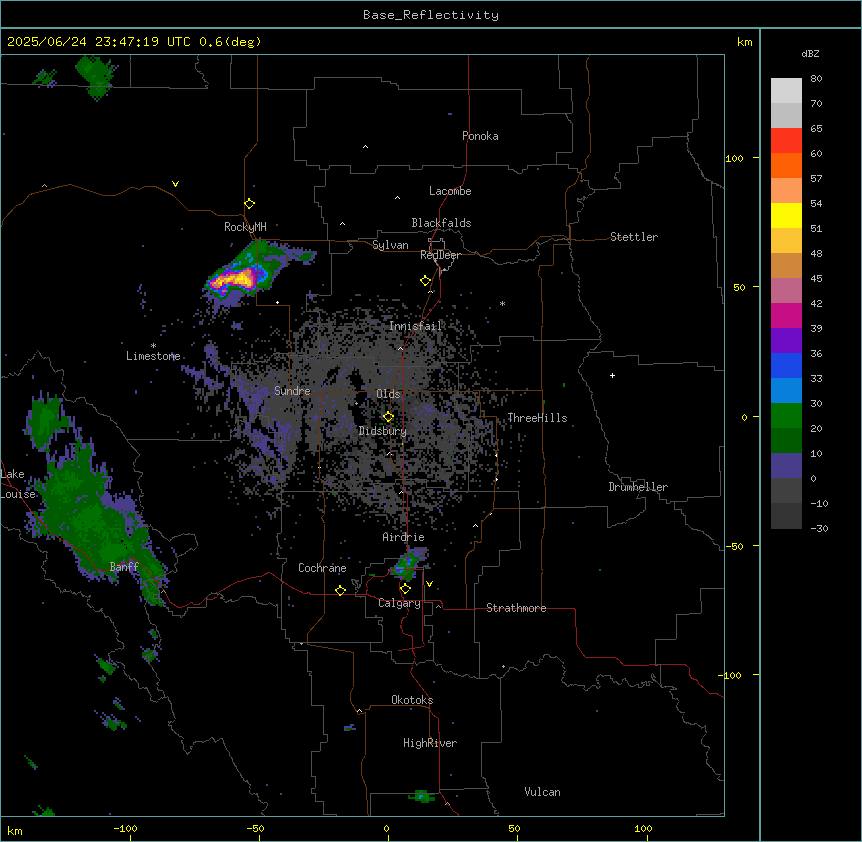Image resolution: width=862 pixels, height=842 pixels.
Task: Click the Drumheller label
Action: tap(638, 487)
